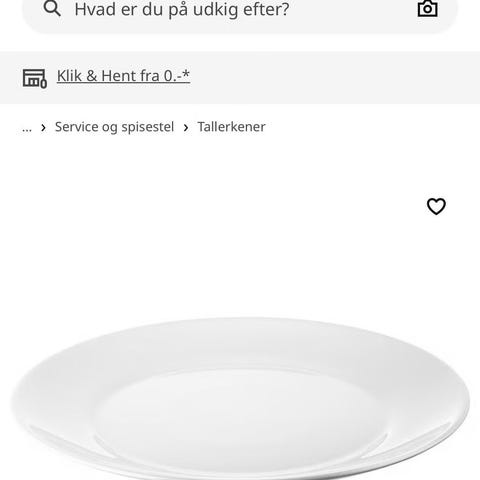Open the Klik & Hent fra 0.-* link
The width and height of the screenshot is (480, 480).
click(x=123, y=76)
